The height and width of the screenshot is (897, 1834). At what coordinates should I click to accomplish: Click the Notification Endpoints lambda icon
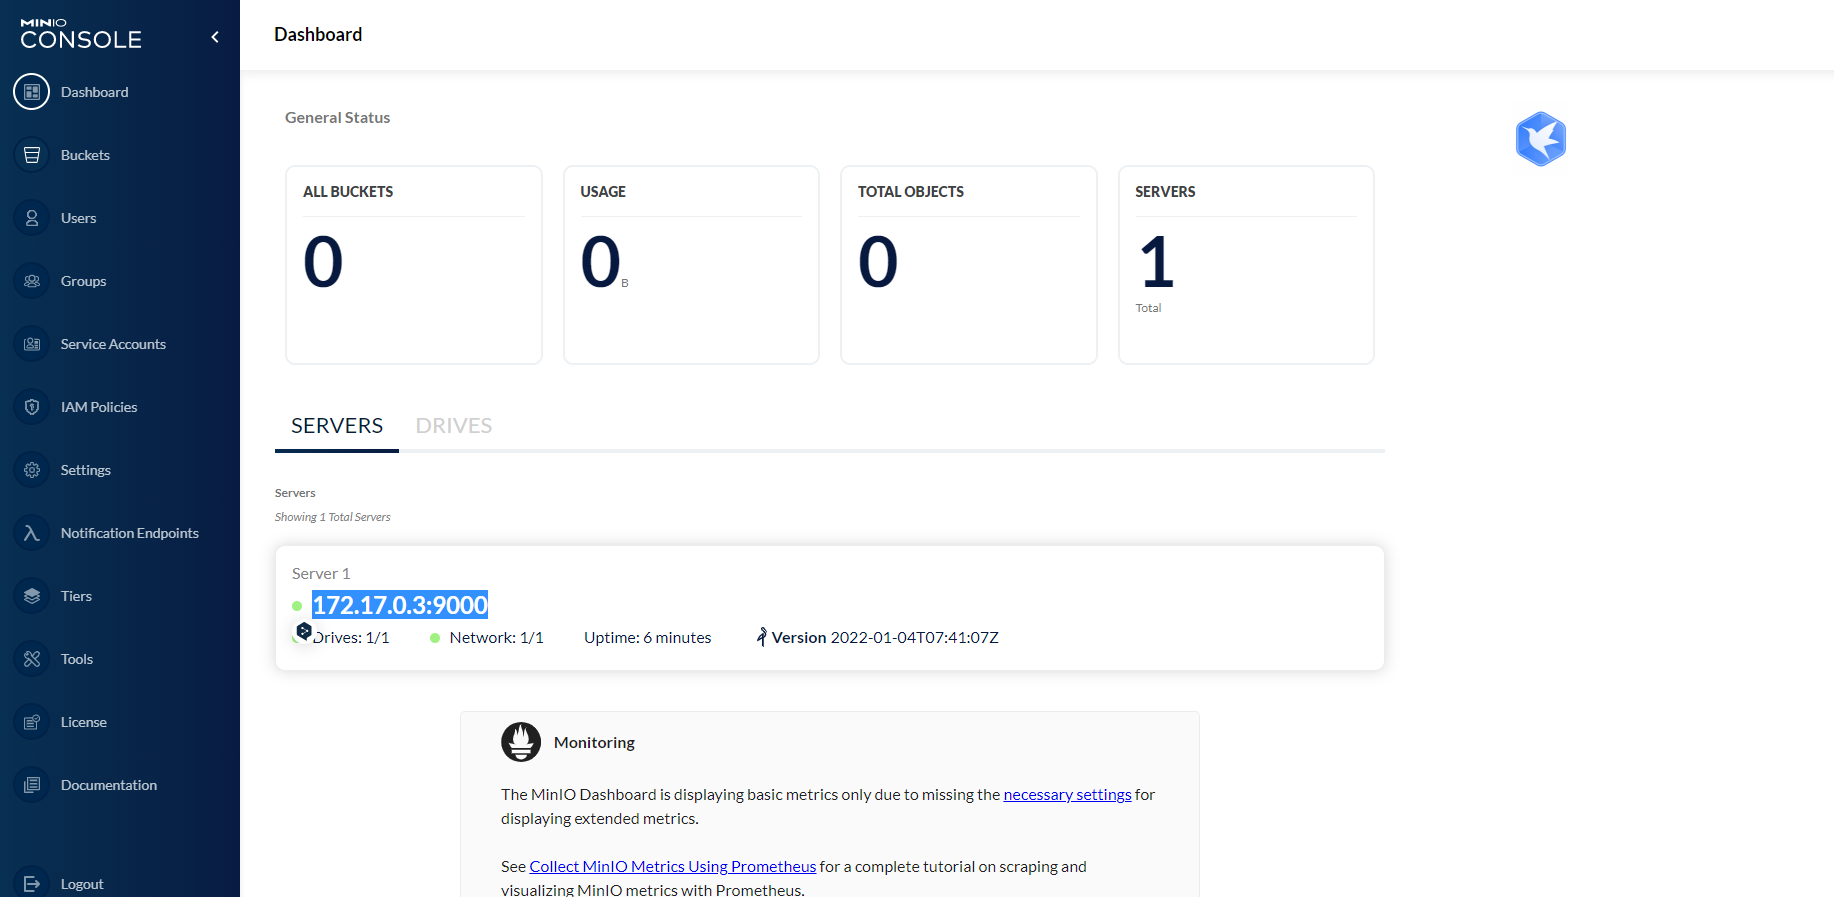point(32,533)
